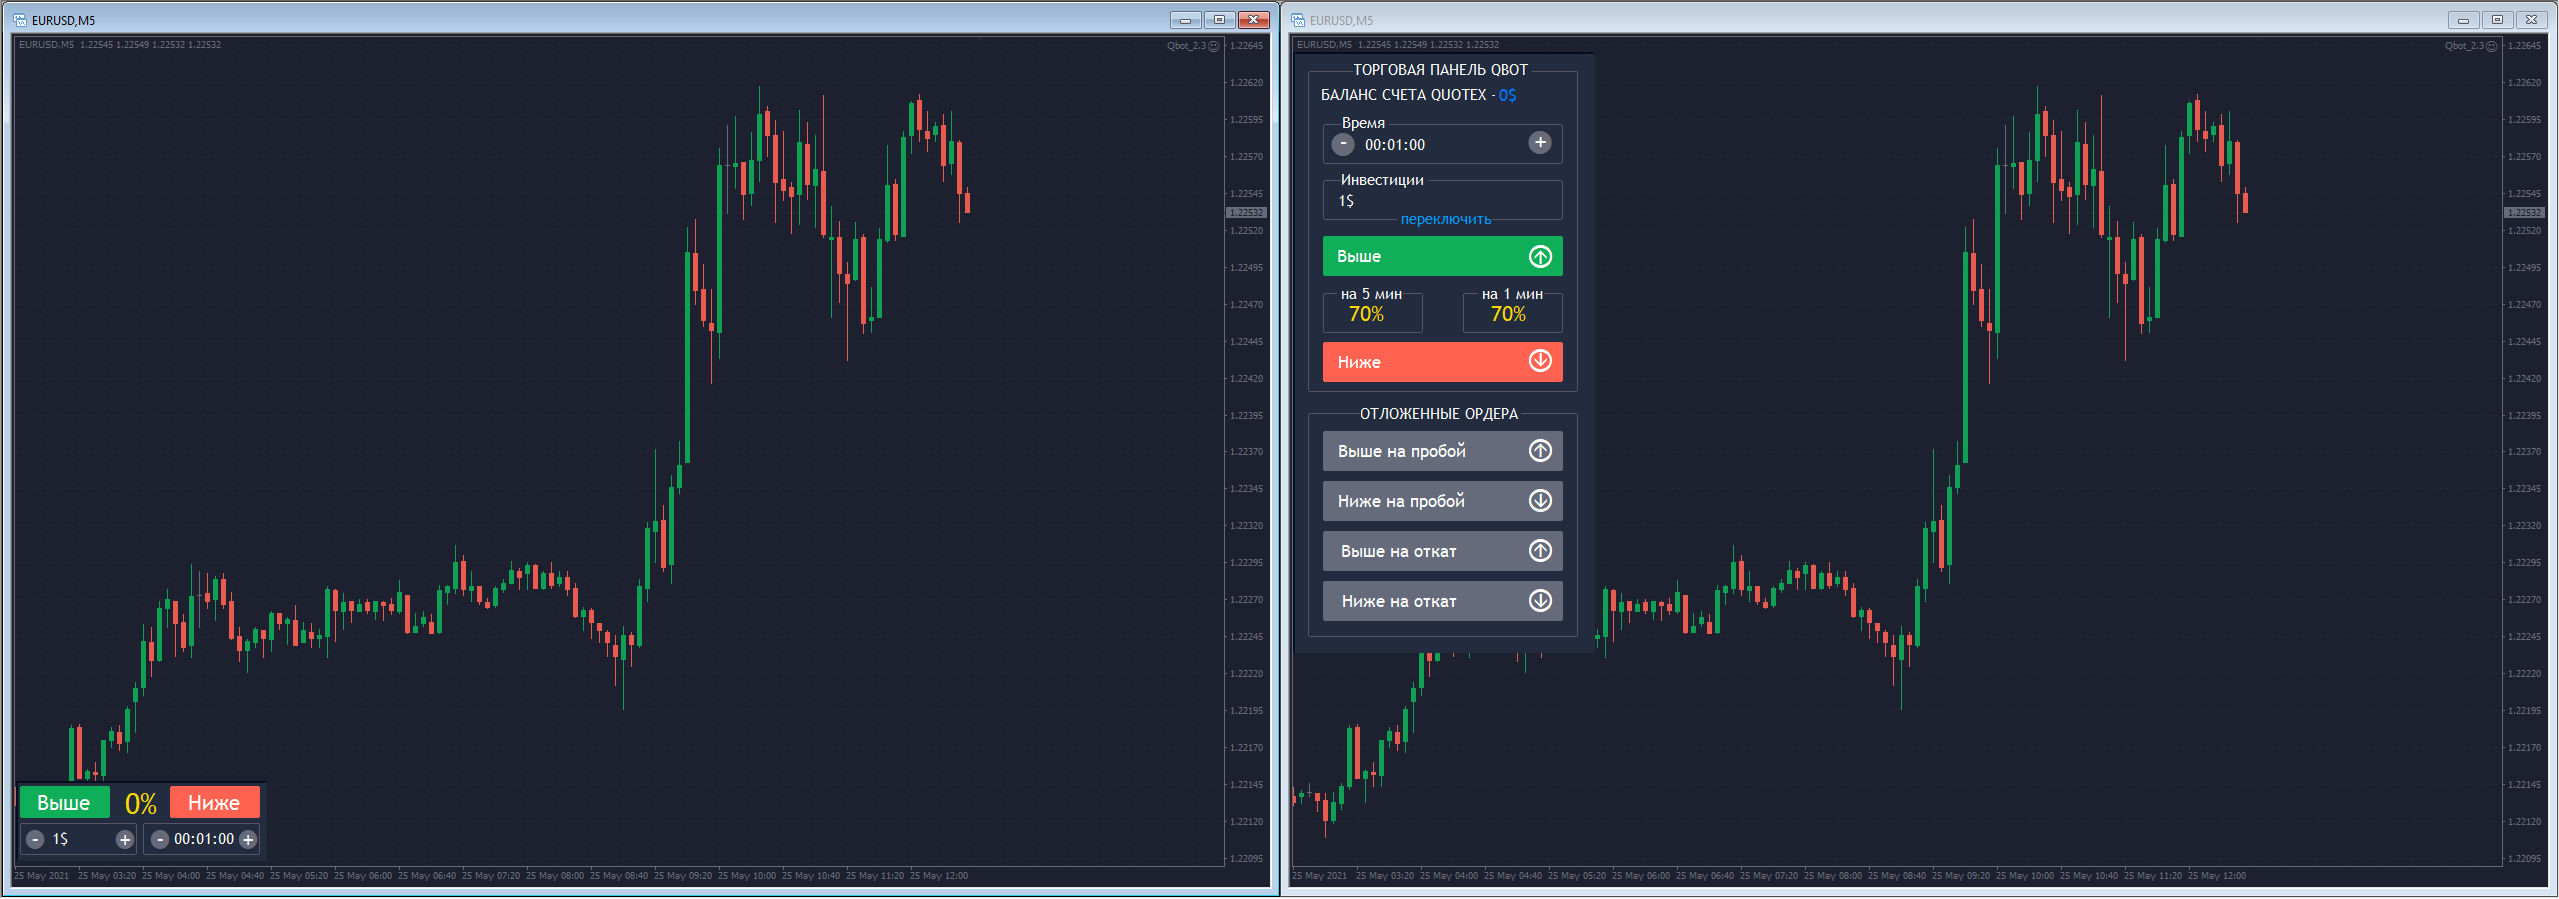Click БАЛАНС СЧЕТА QUOTEX 0$ balance value
The width and height of the screenshot is (2559, 899).
[1507, 95]
